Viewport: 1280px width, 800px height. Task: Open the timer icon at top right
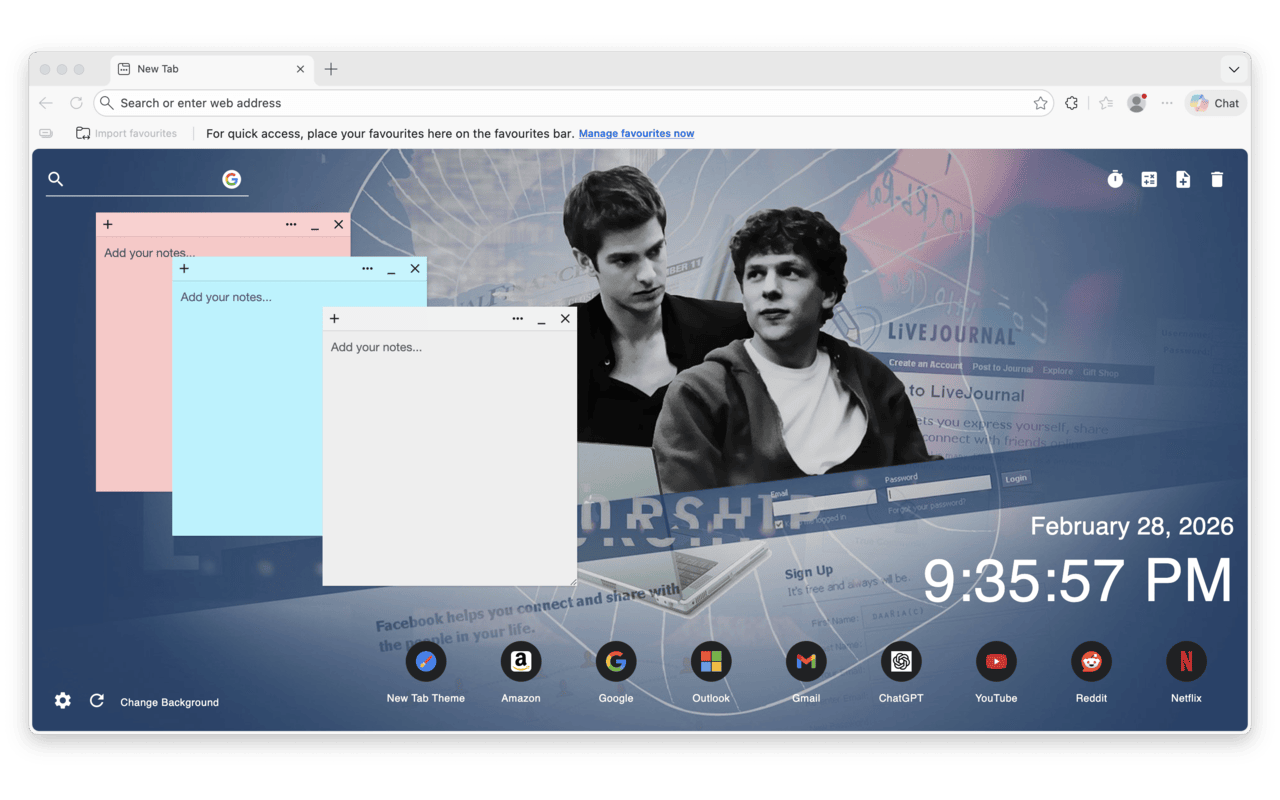(x=1115, y=179)
